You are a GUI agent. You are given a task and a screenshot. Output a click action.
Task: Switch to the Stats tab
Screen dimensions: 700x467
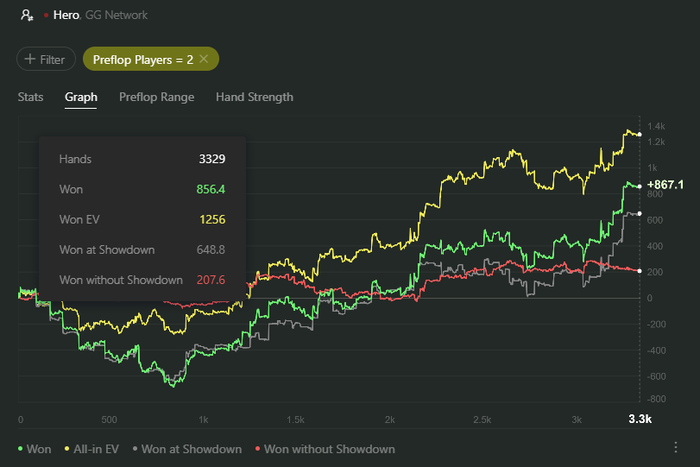coord(30,97)
